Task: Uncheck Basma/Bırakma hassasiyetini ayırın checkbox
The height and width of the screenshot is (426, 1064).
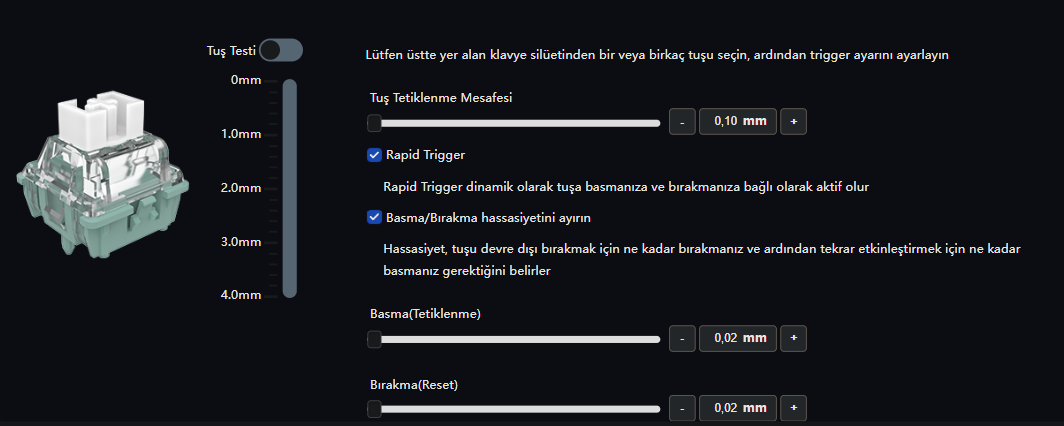Action: pyautogui.click(x=375, y=216)
